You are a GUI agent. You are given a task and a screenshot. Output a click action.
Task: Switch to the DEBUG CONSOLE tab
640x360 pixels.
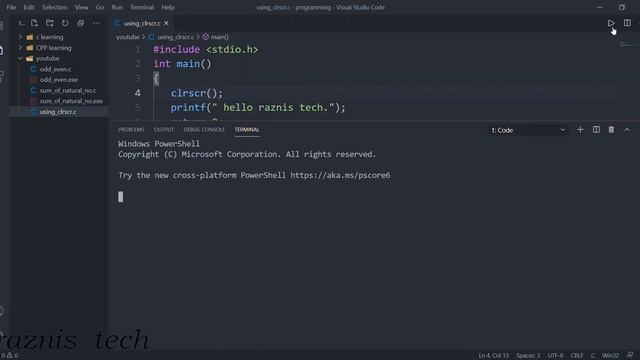(x=204, y=129)
